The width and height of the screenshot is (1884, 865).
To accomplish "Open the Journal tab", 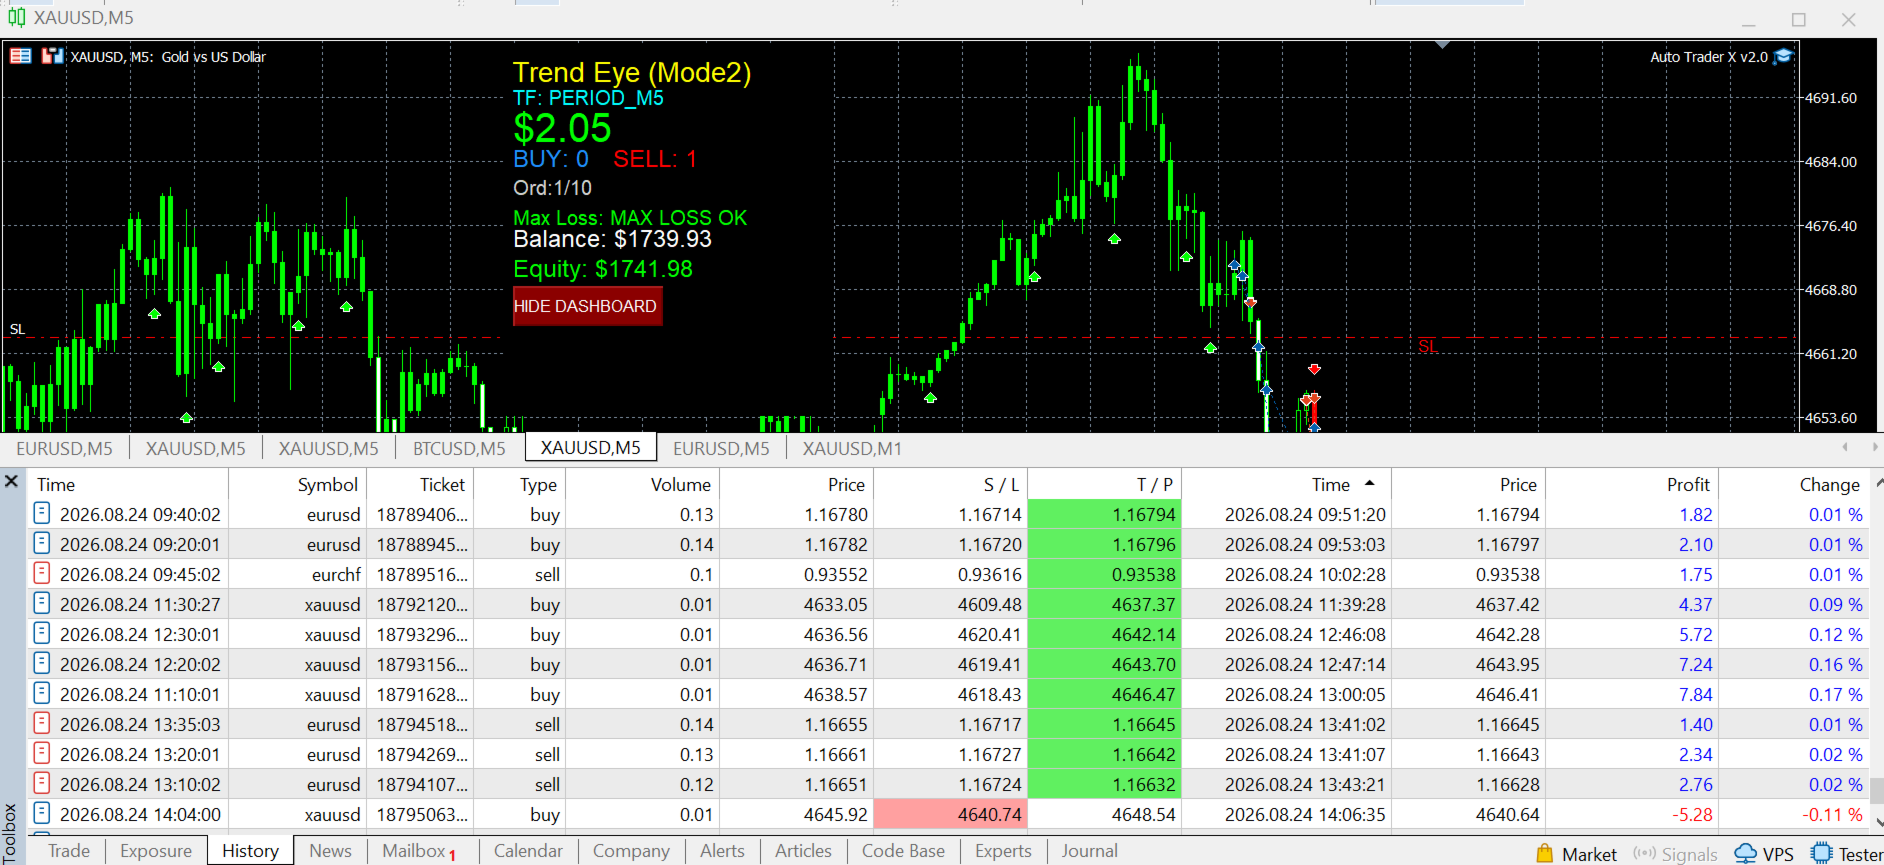I will coord(1089,851).
